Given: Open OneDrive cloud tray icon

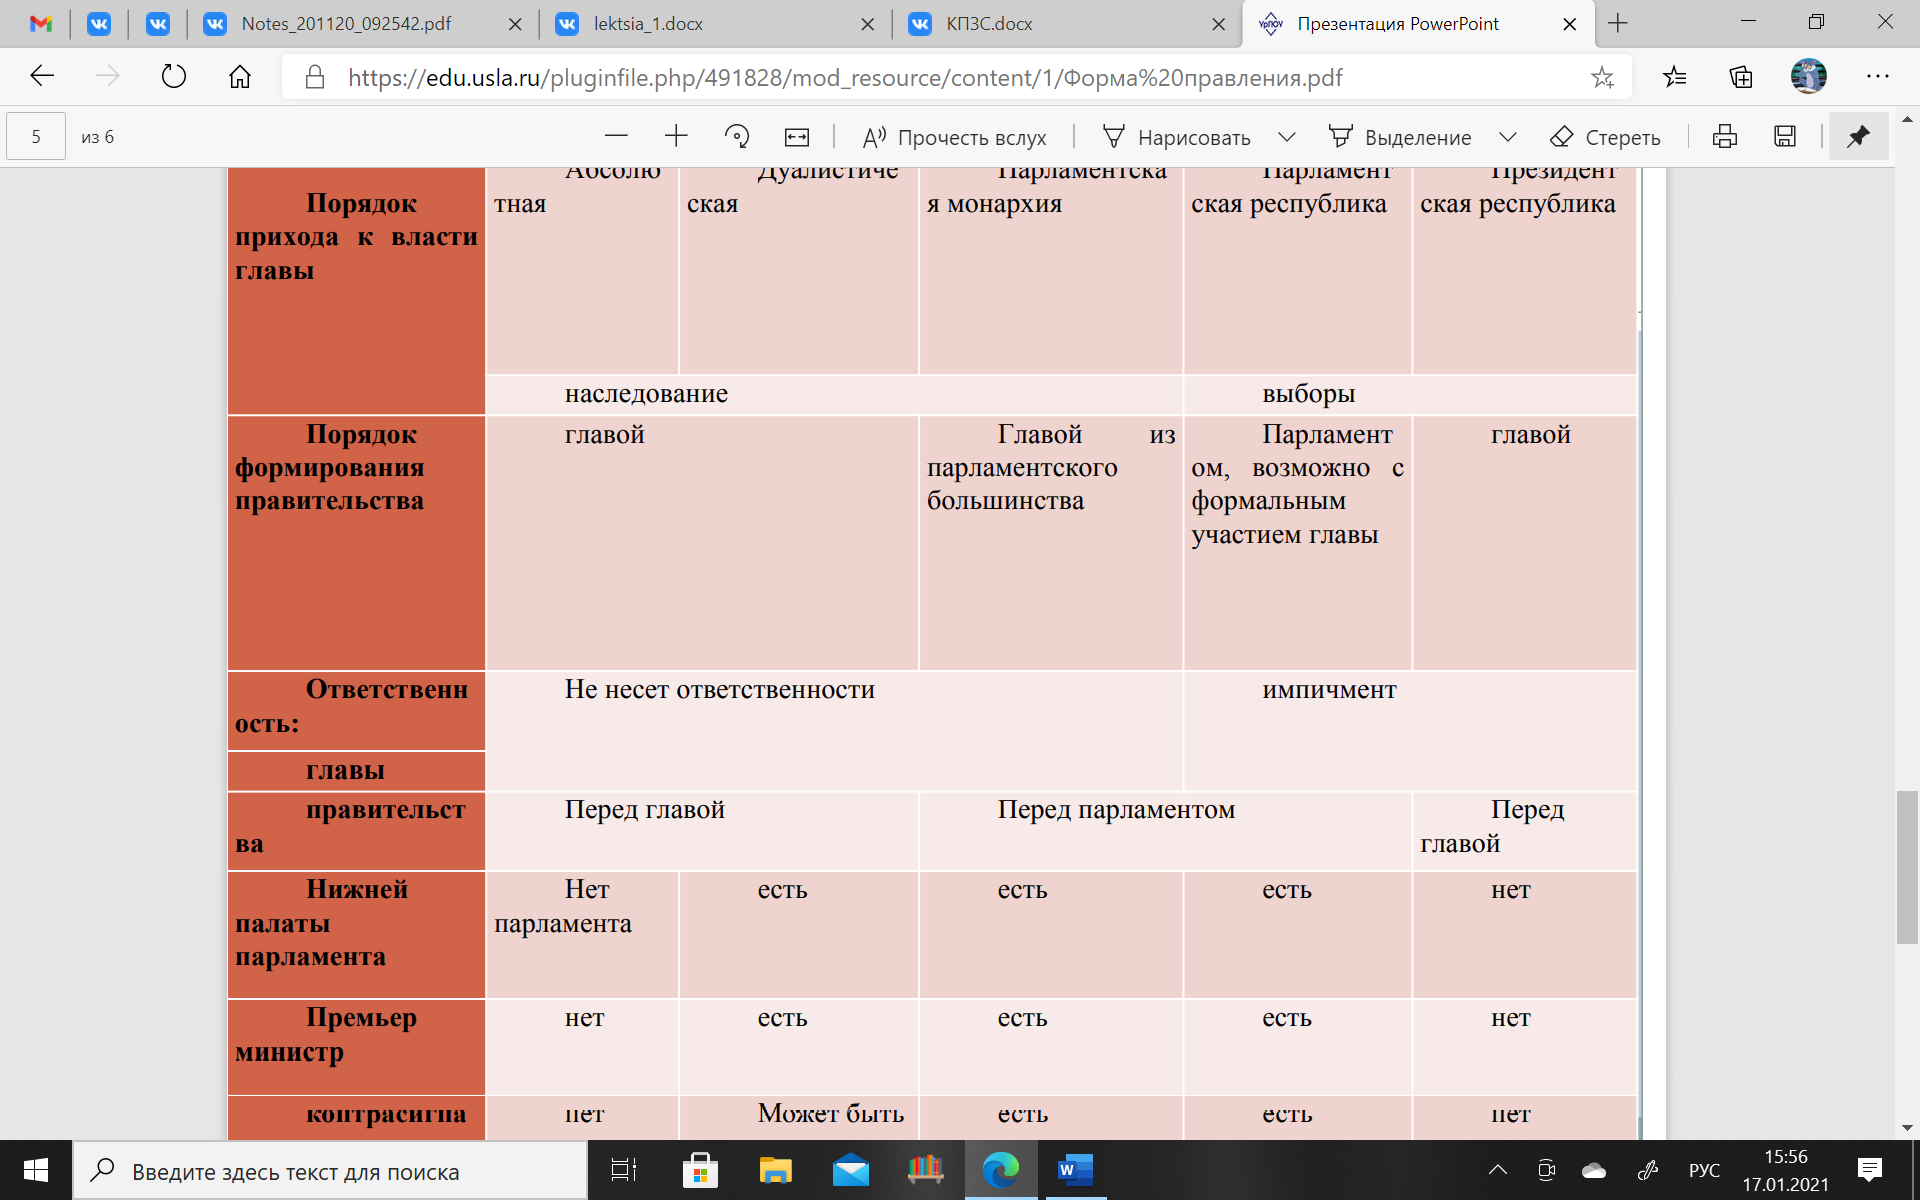Looking at the screenshot, I should [1594, 1170].
